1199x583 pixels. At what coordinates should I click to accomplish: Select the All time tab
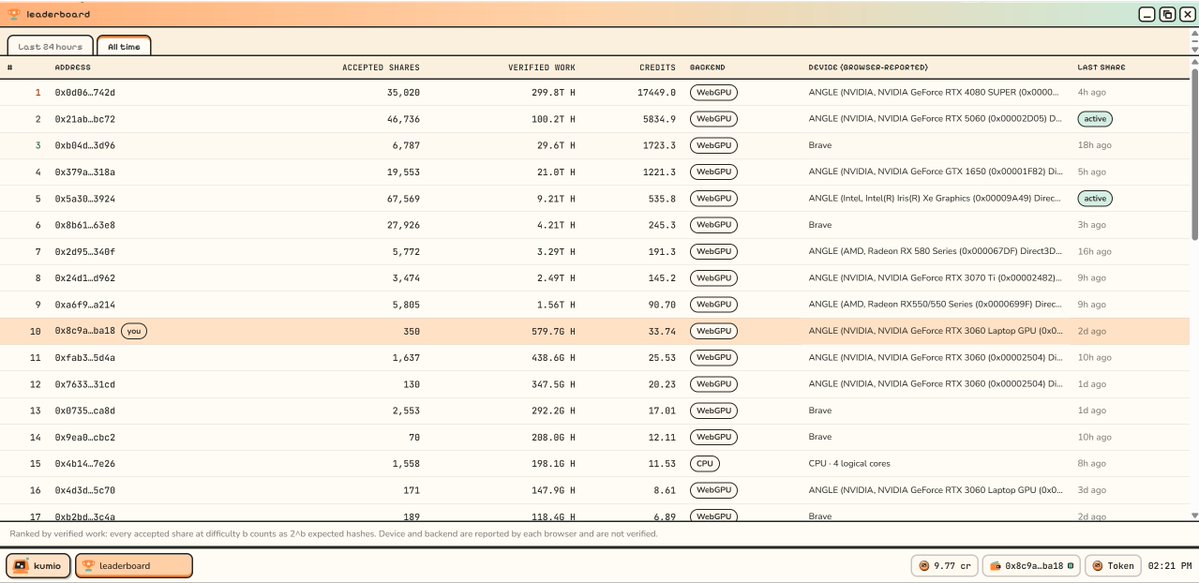point(124,46)
